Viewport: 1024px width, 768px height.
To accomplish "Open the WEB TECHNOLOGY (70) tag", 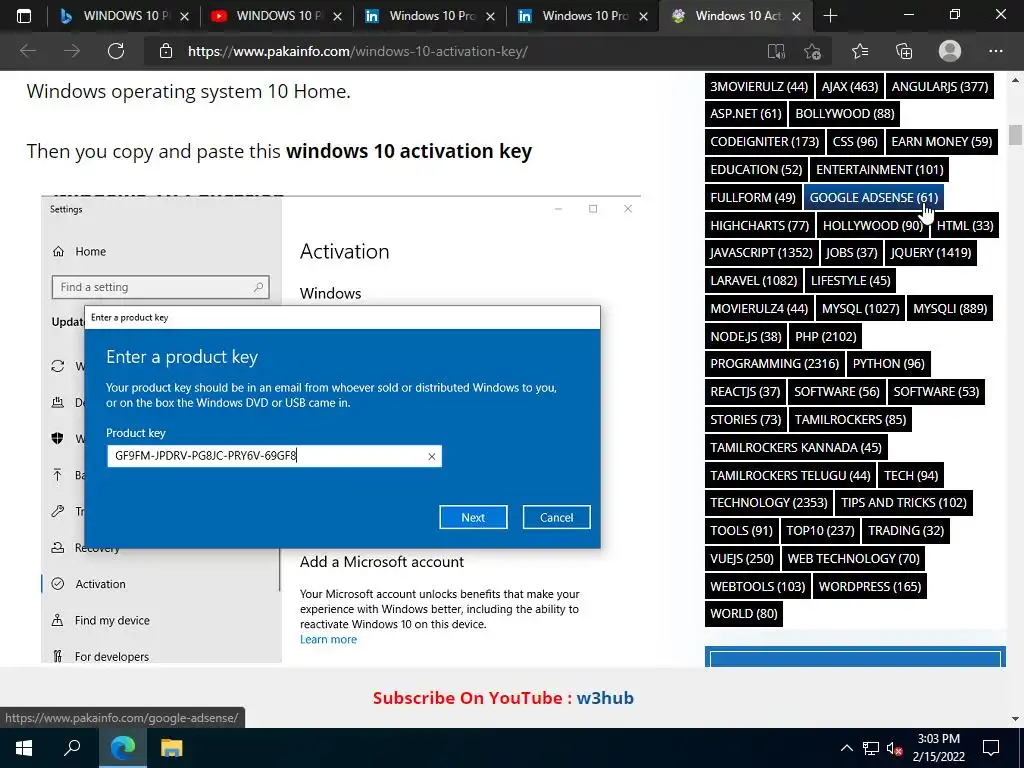I will (854, 558).
